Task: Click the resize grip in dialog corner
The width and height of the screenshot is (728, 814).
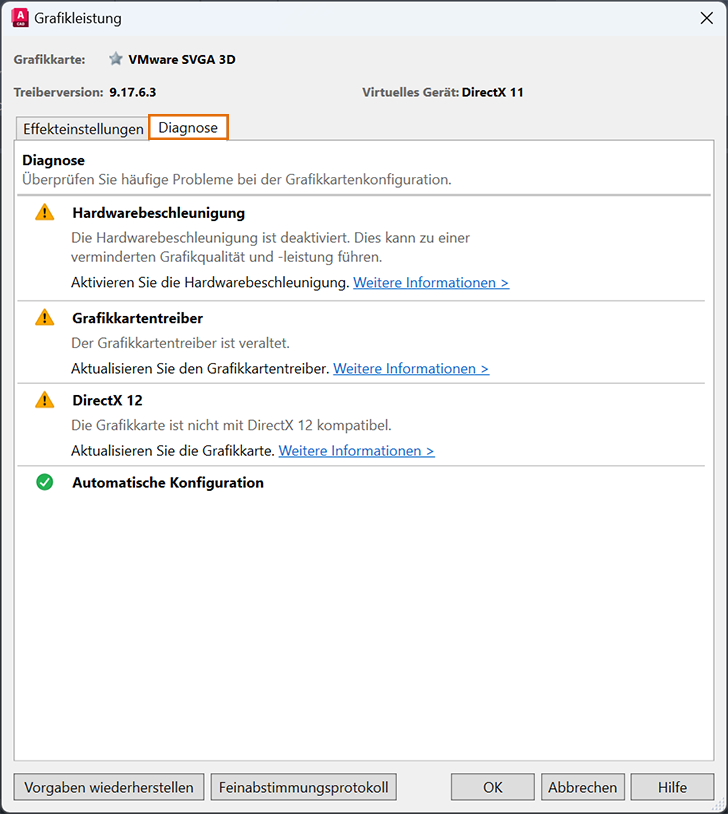Action: click(720, 806)
